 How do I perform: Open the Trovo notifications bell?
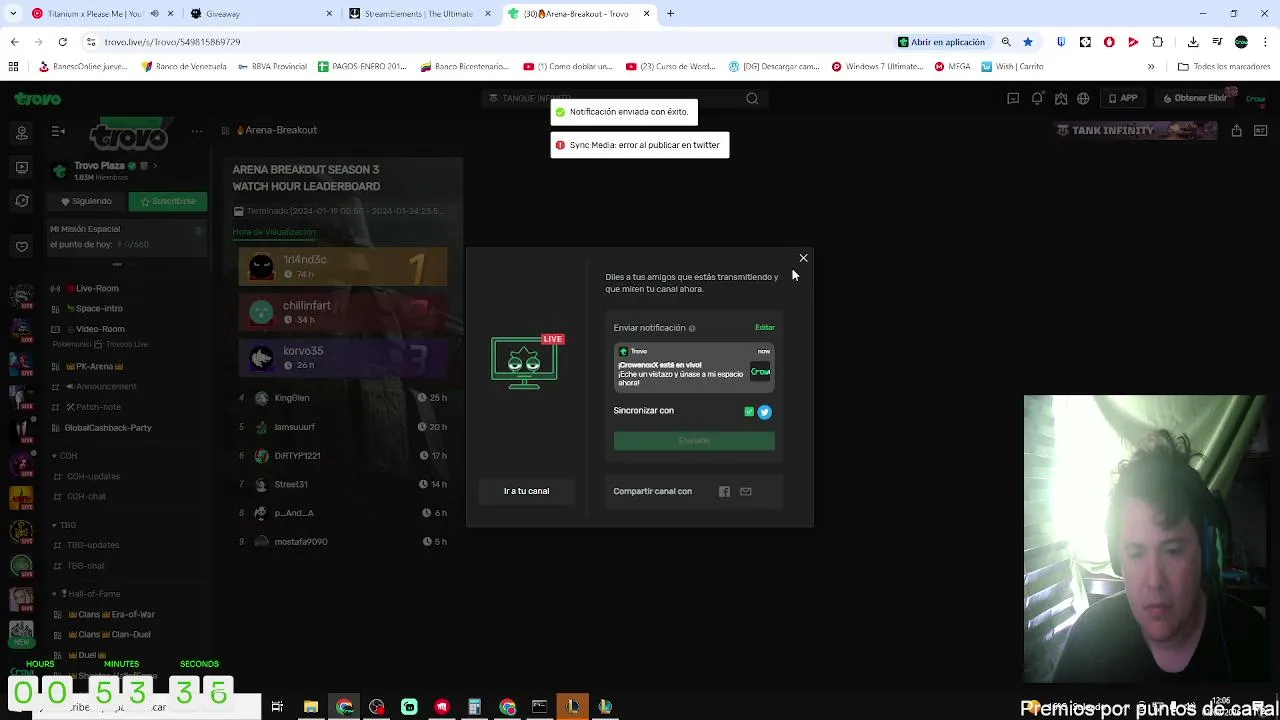tap(1037, 98)
